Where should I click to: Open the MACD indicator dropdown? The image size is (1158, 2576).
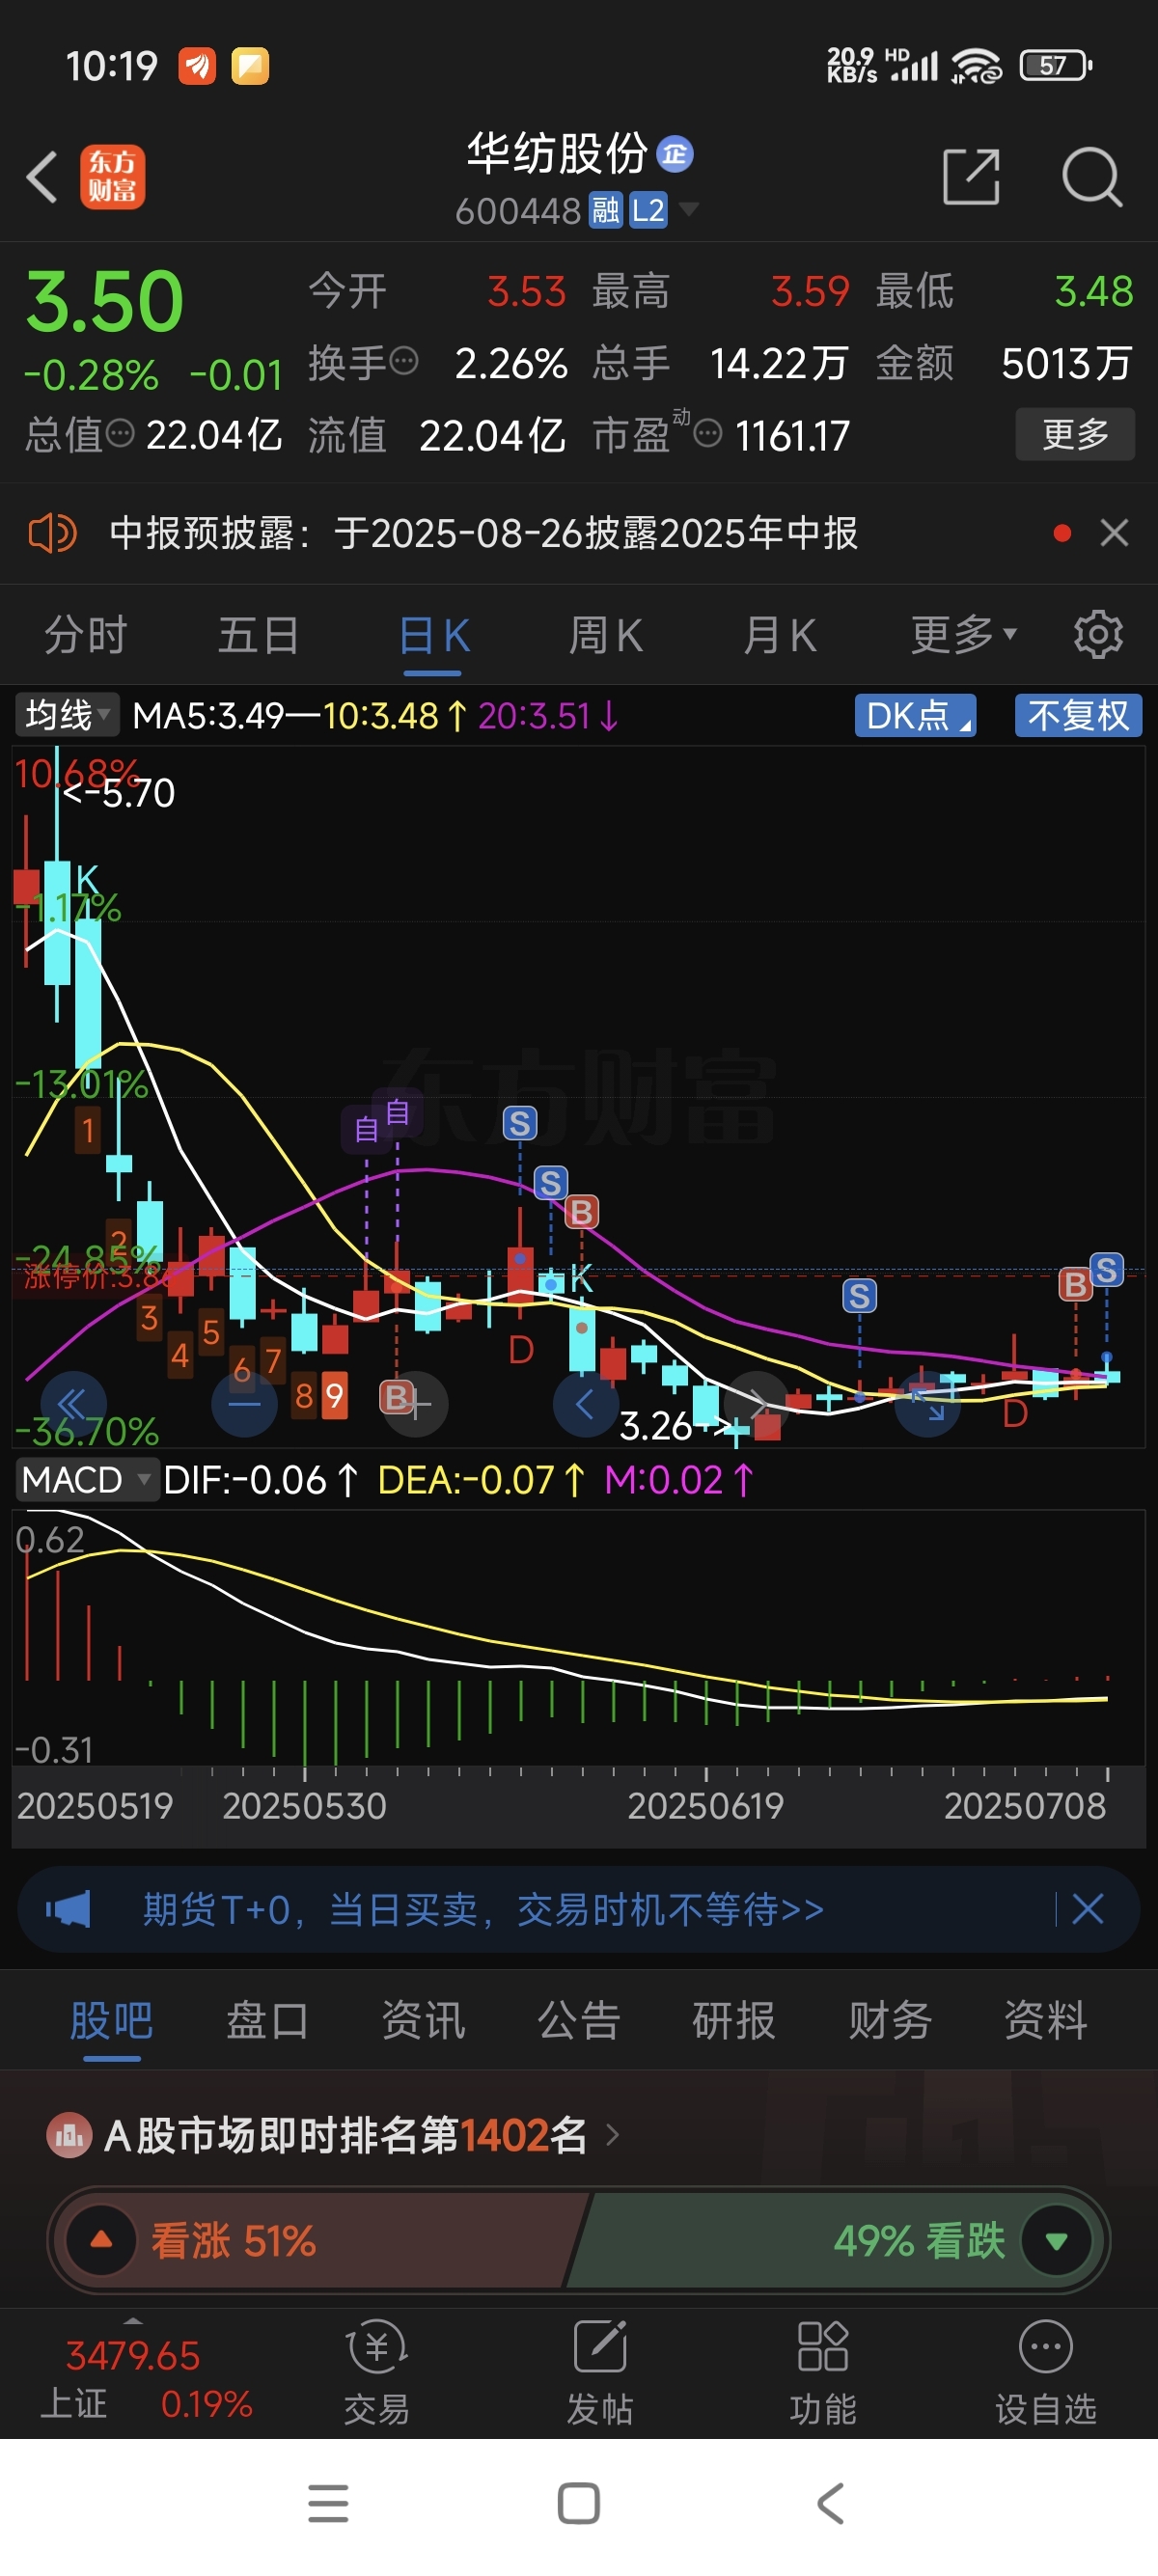[x=86, y=1480]
